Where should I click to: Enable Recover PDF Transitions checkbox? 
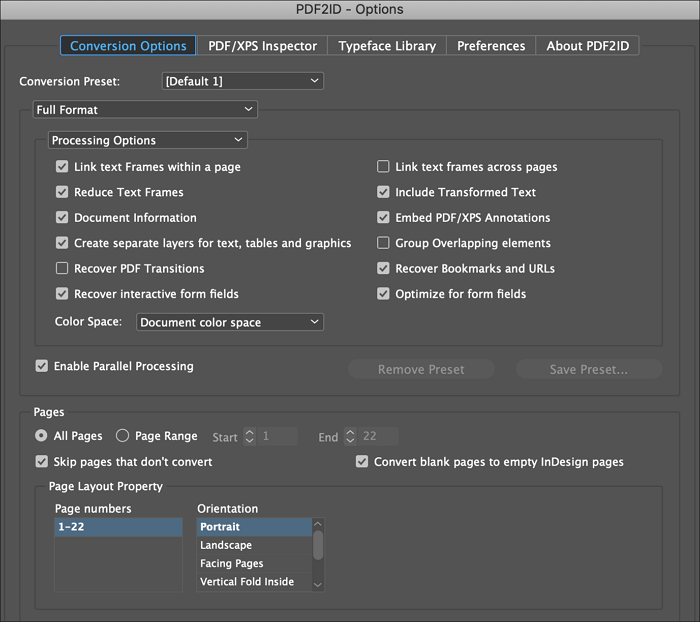coord(62,269)
